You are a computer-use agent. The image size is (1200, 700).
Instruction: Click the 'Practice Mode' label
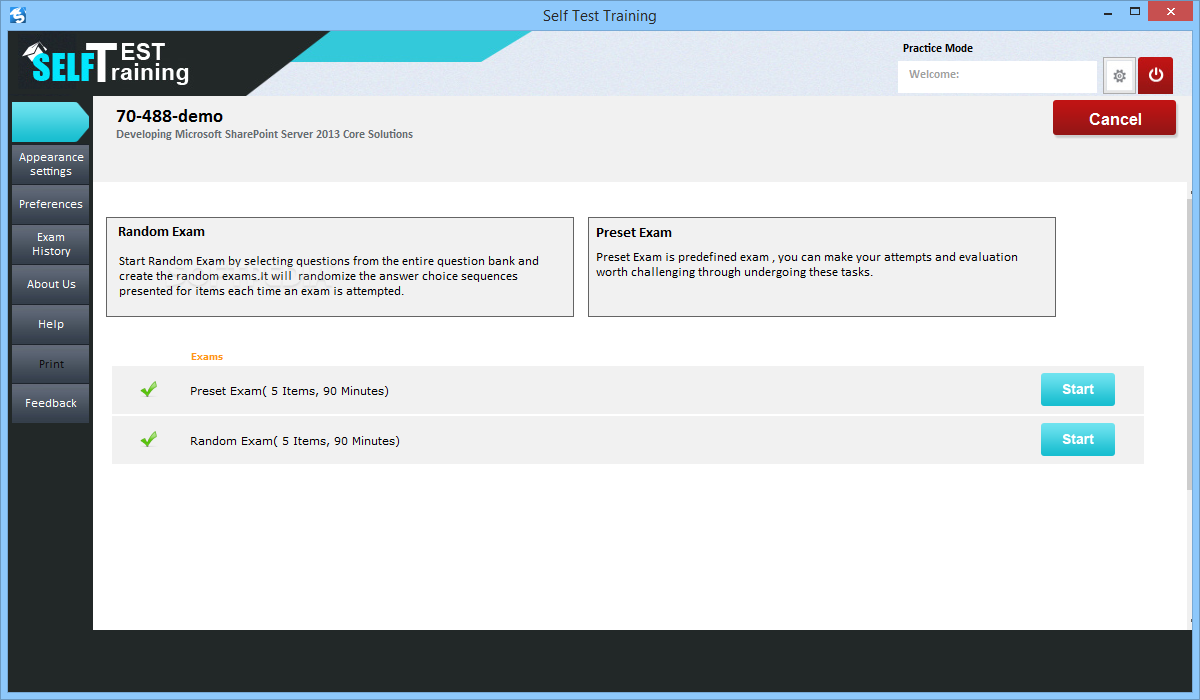click(x=938, y=48)
